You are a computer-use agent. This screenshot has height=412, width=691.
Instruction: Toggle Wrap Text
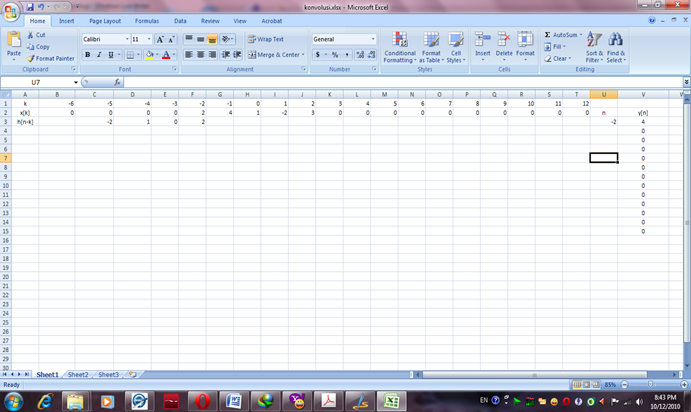(266, 39)
